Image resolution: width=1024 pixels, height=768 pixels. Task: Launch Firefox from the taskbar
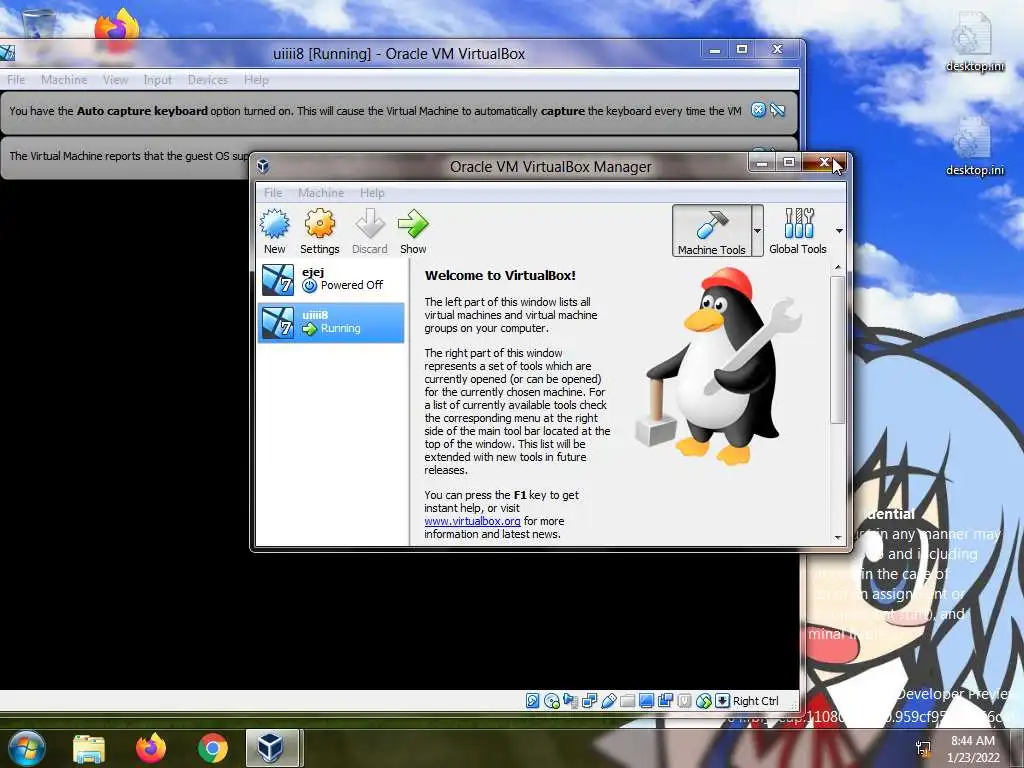click(151, 748)
